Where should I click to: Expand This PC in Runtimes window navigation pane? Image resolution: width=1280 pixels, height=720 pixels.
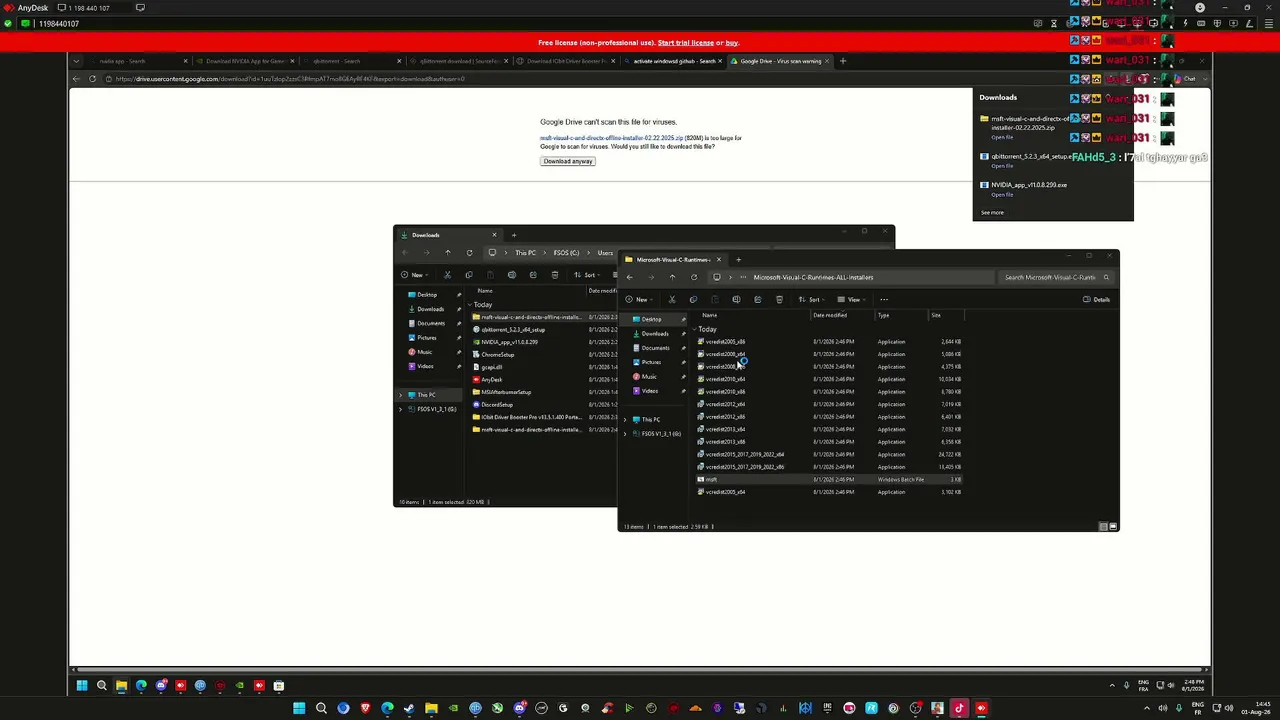pos(626,419)
